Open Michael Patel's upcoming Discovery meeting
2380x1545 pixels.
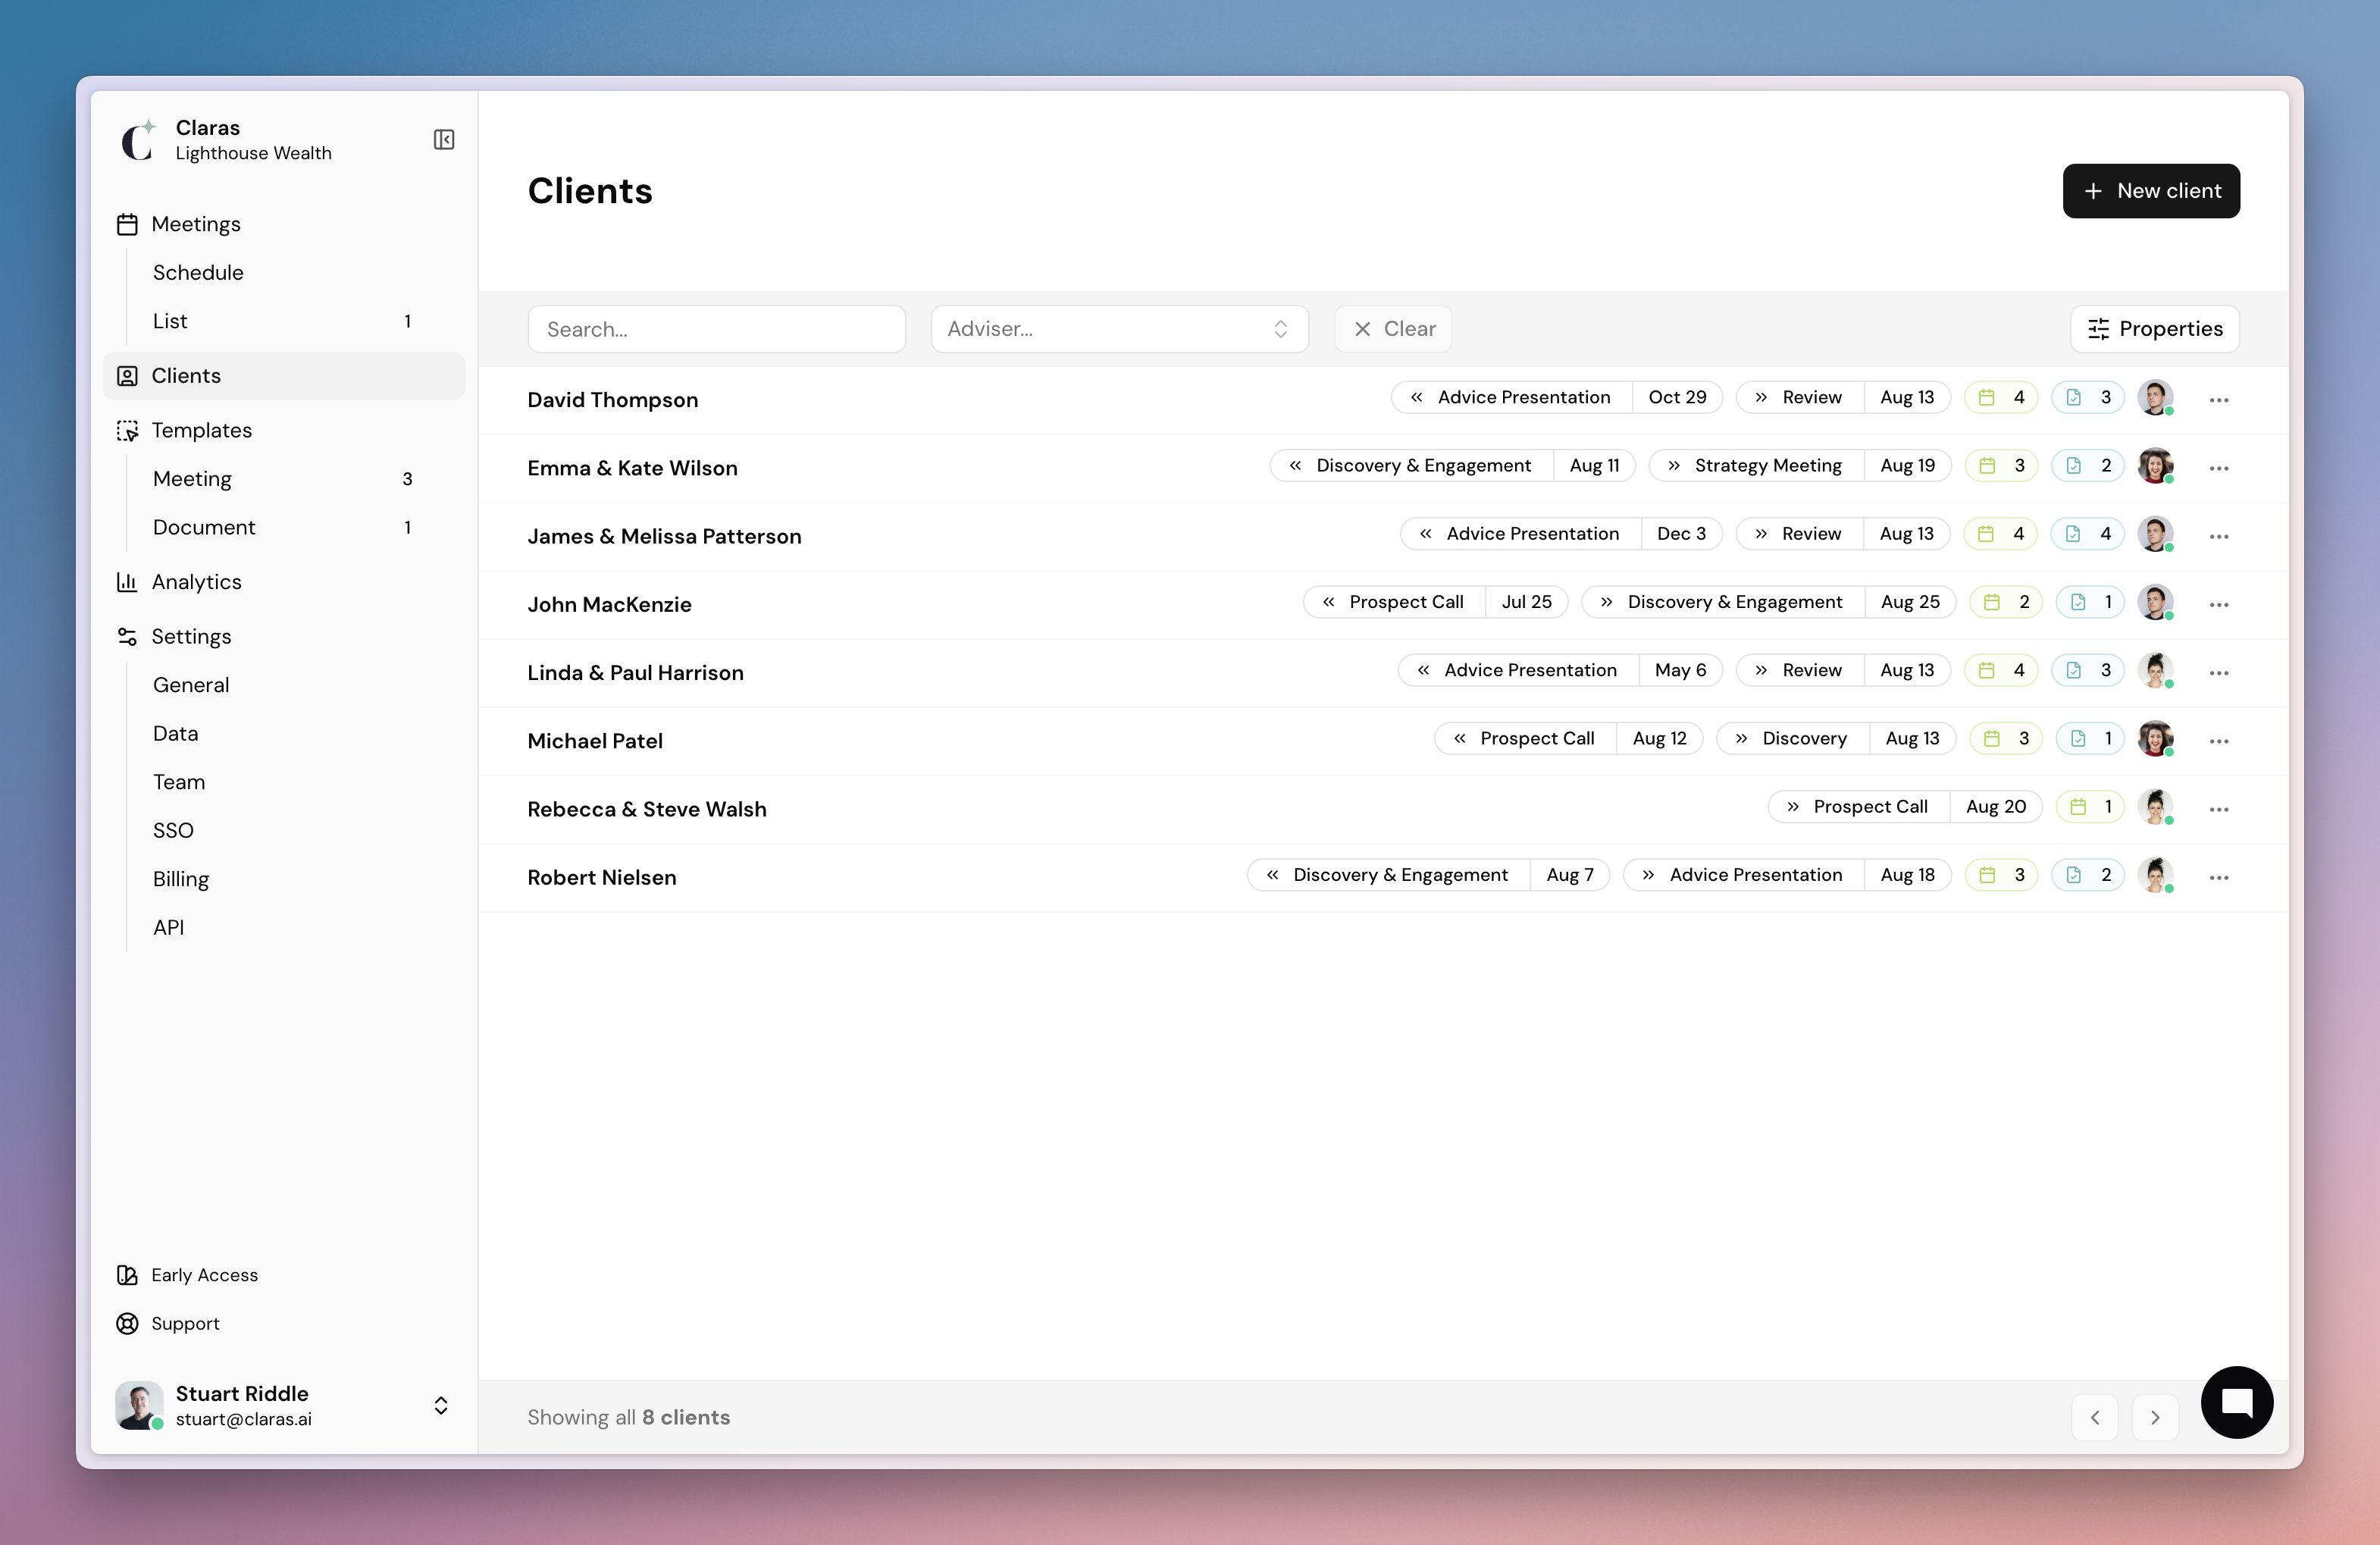tap(1836, 738)
